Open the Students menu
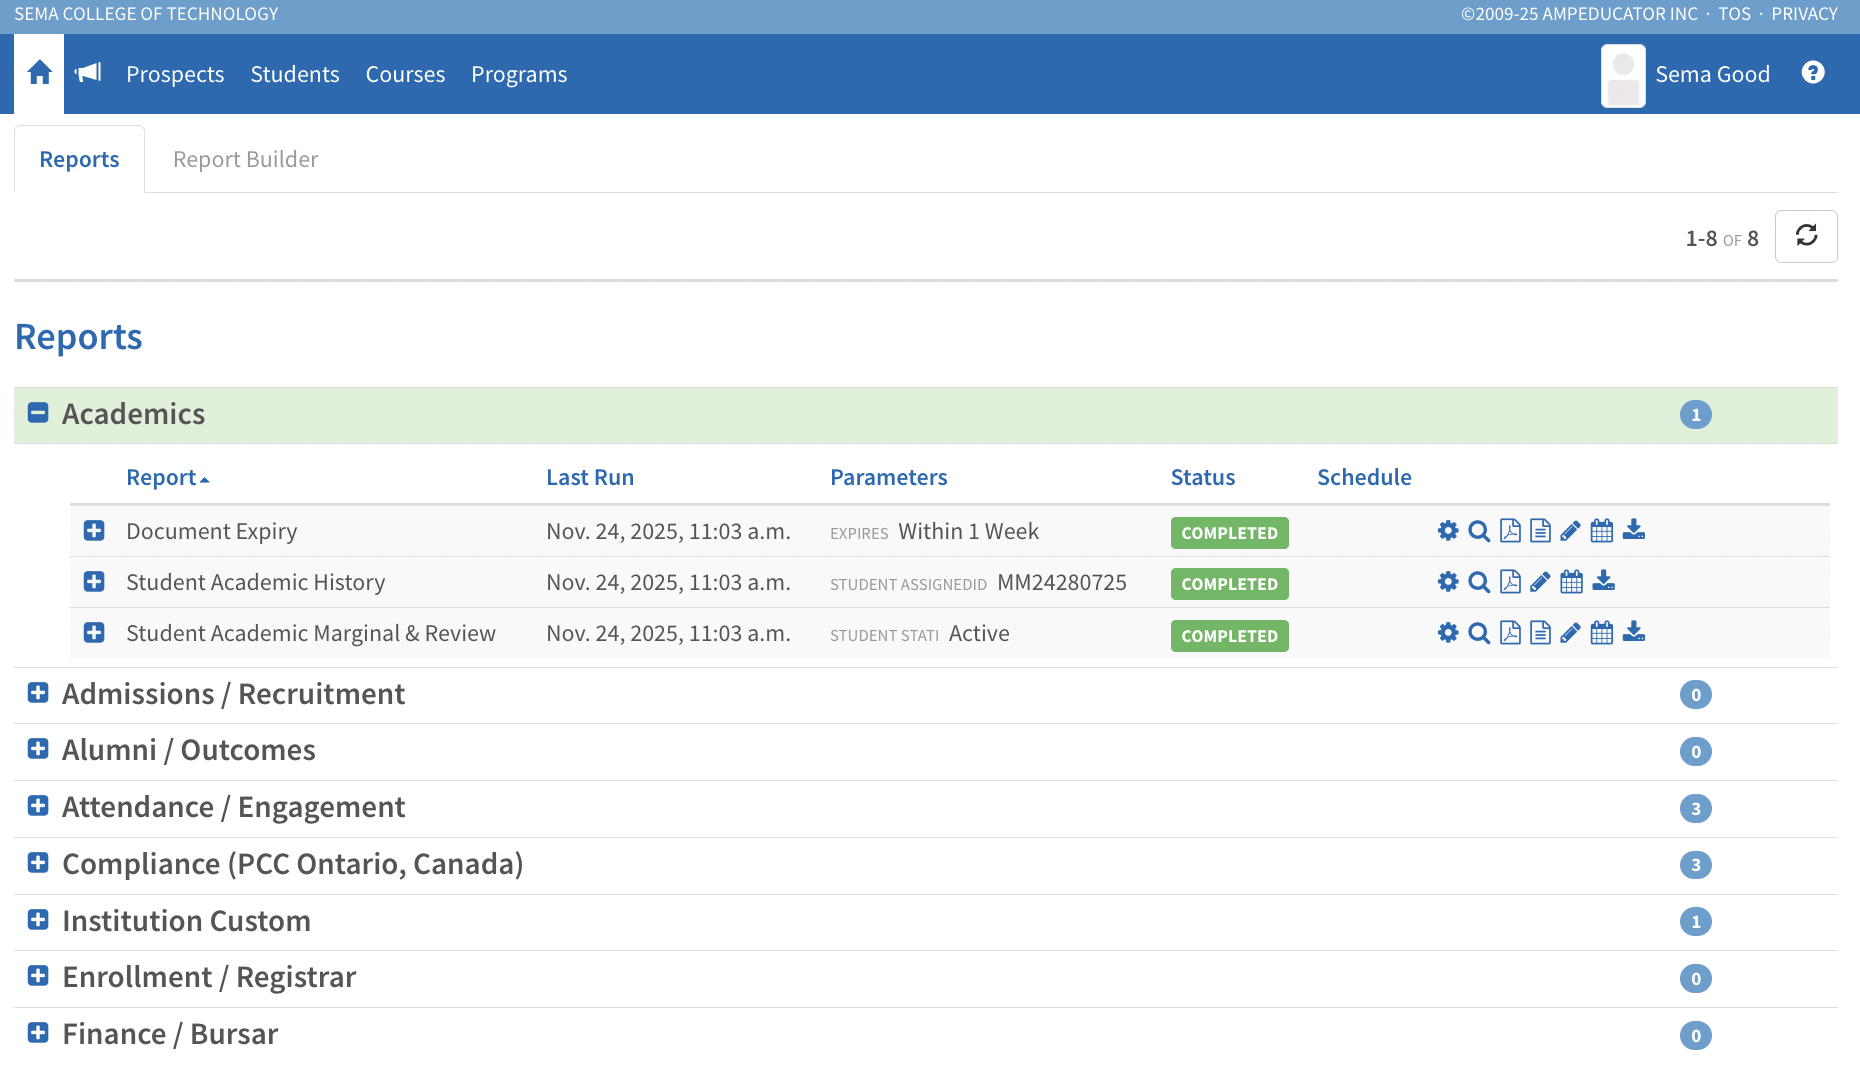The height and width of the screenshot is (1074, 1860). point(294,74)
